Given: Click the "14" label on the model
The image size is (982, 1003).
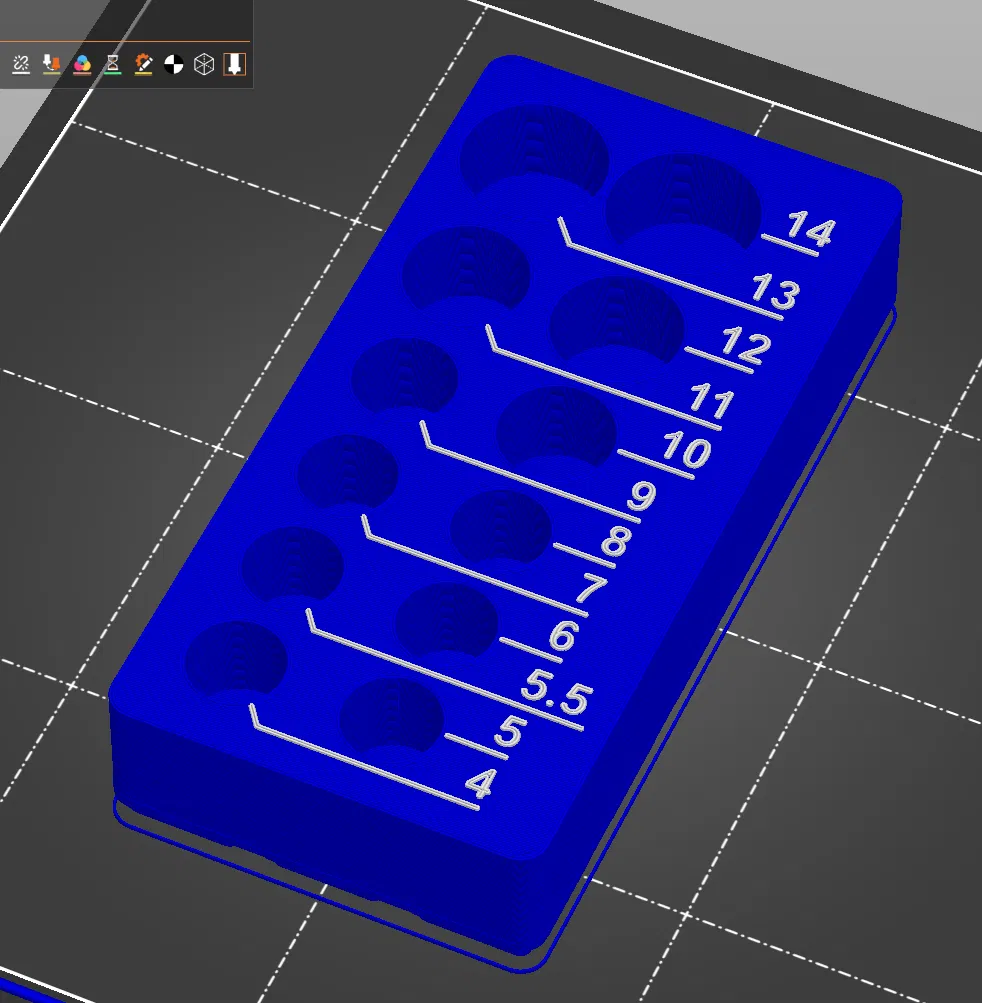Looking at the screenshot, I should 811,228.
